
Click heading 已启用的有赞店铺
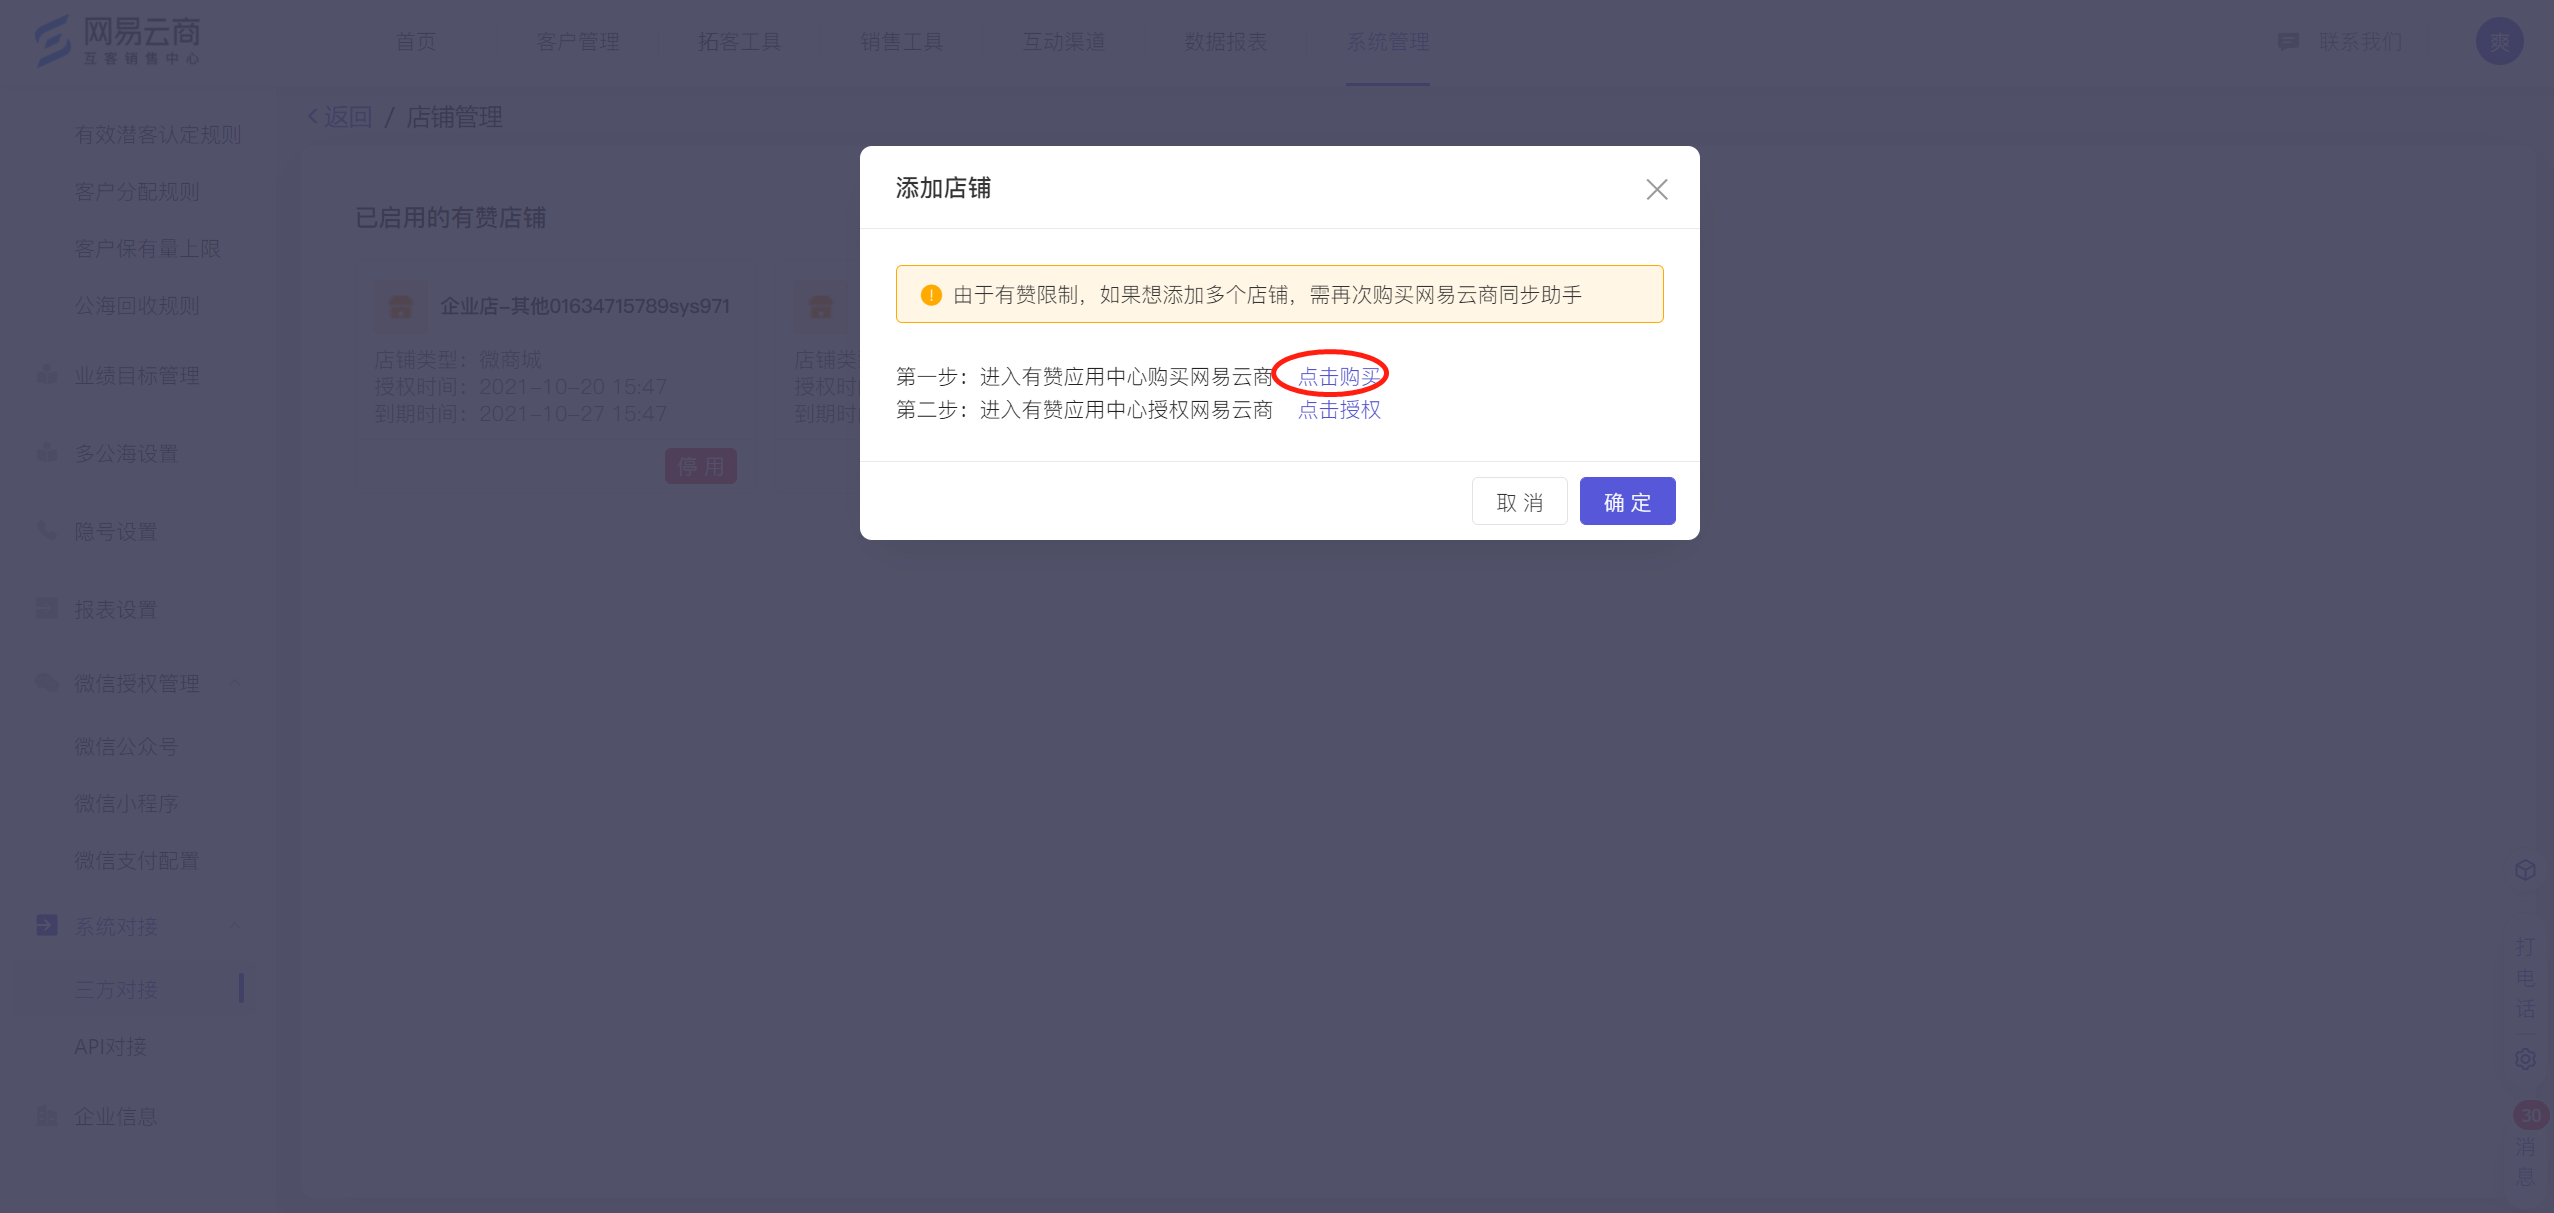450,217
